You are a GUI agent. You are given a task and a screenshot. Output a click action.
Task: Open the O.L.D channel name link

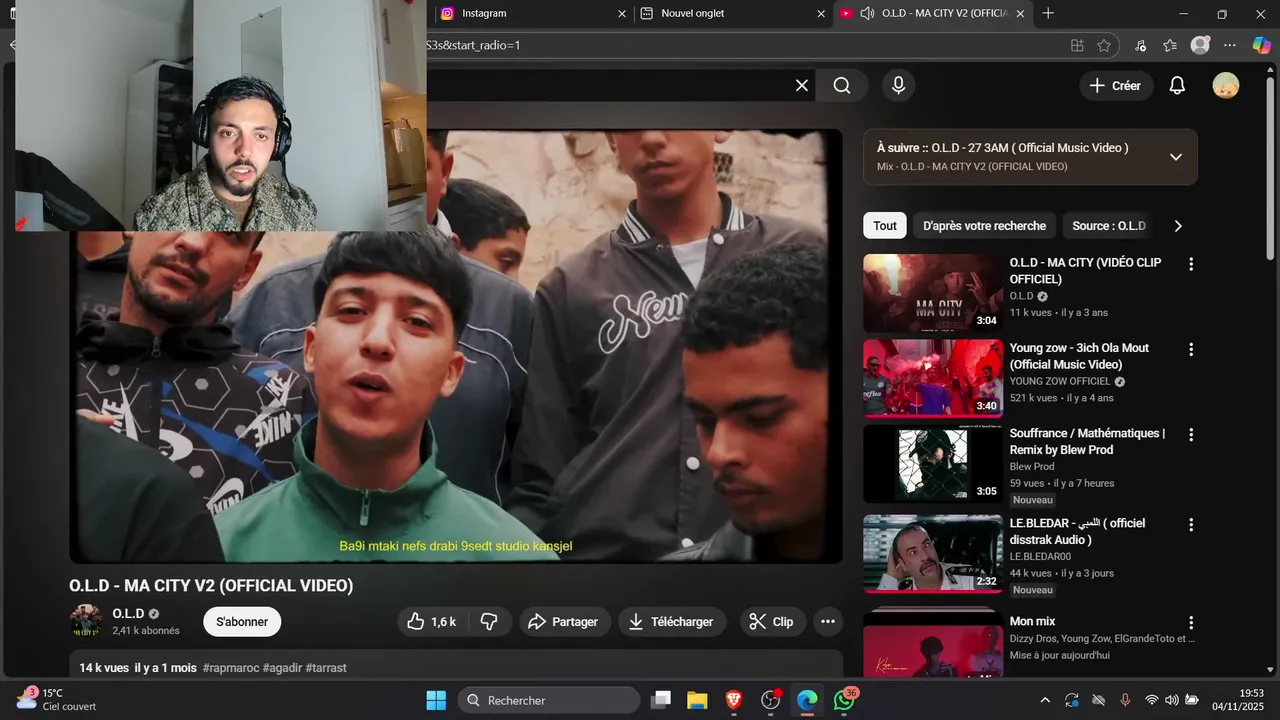pos(128,613)
